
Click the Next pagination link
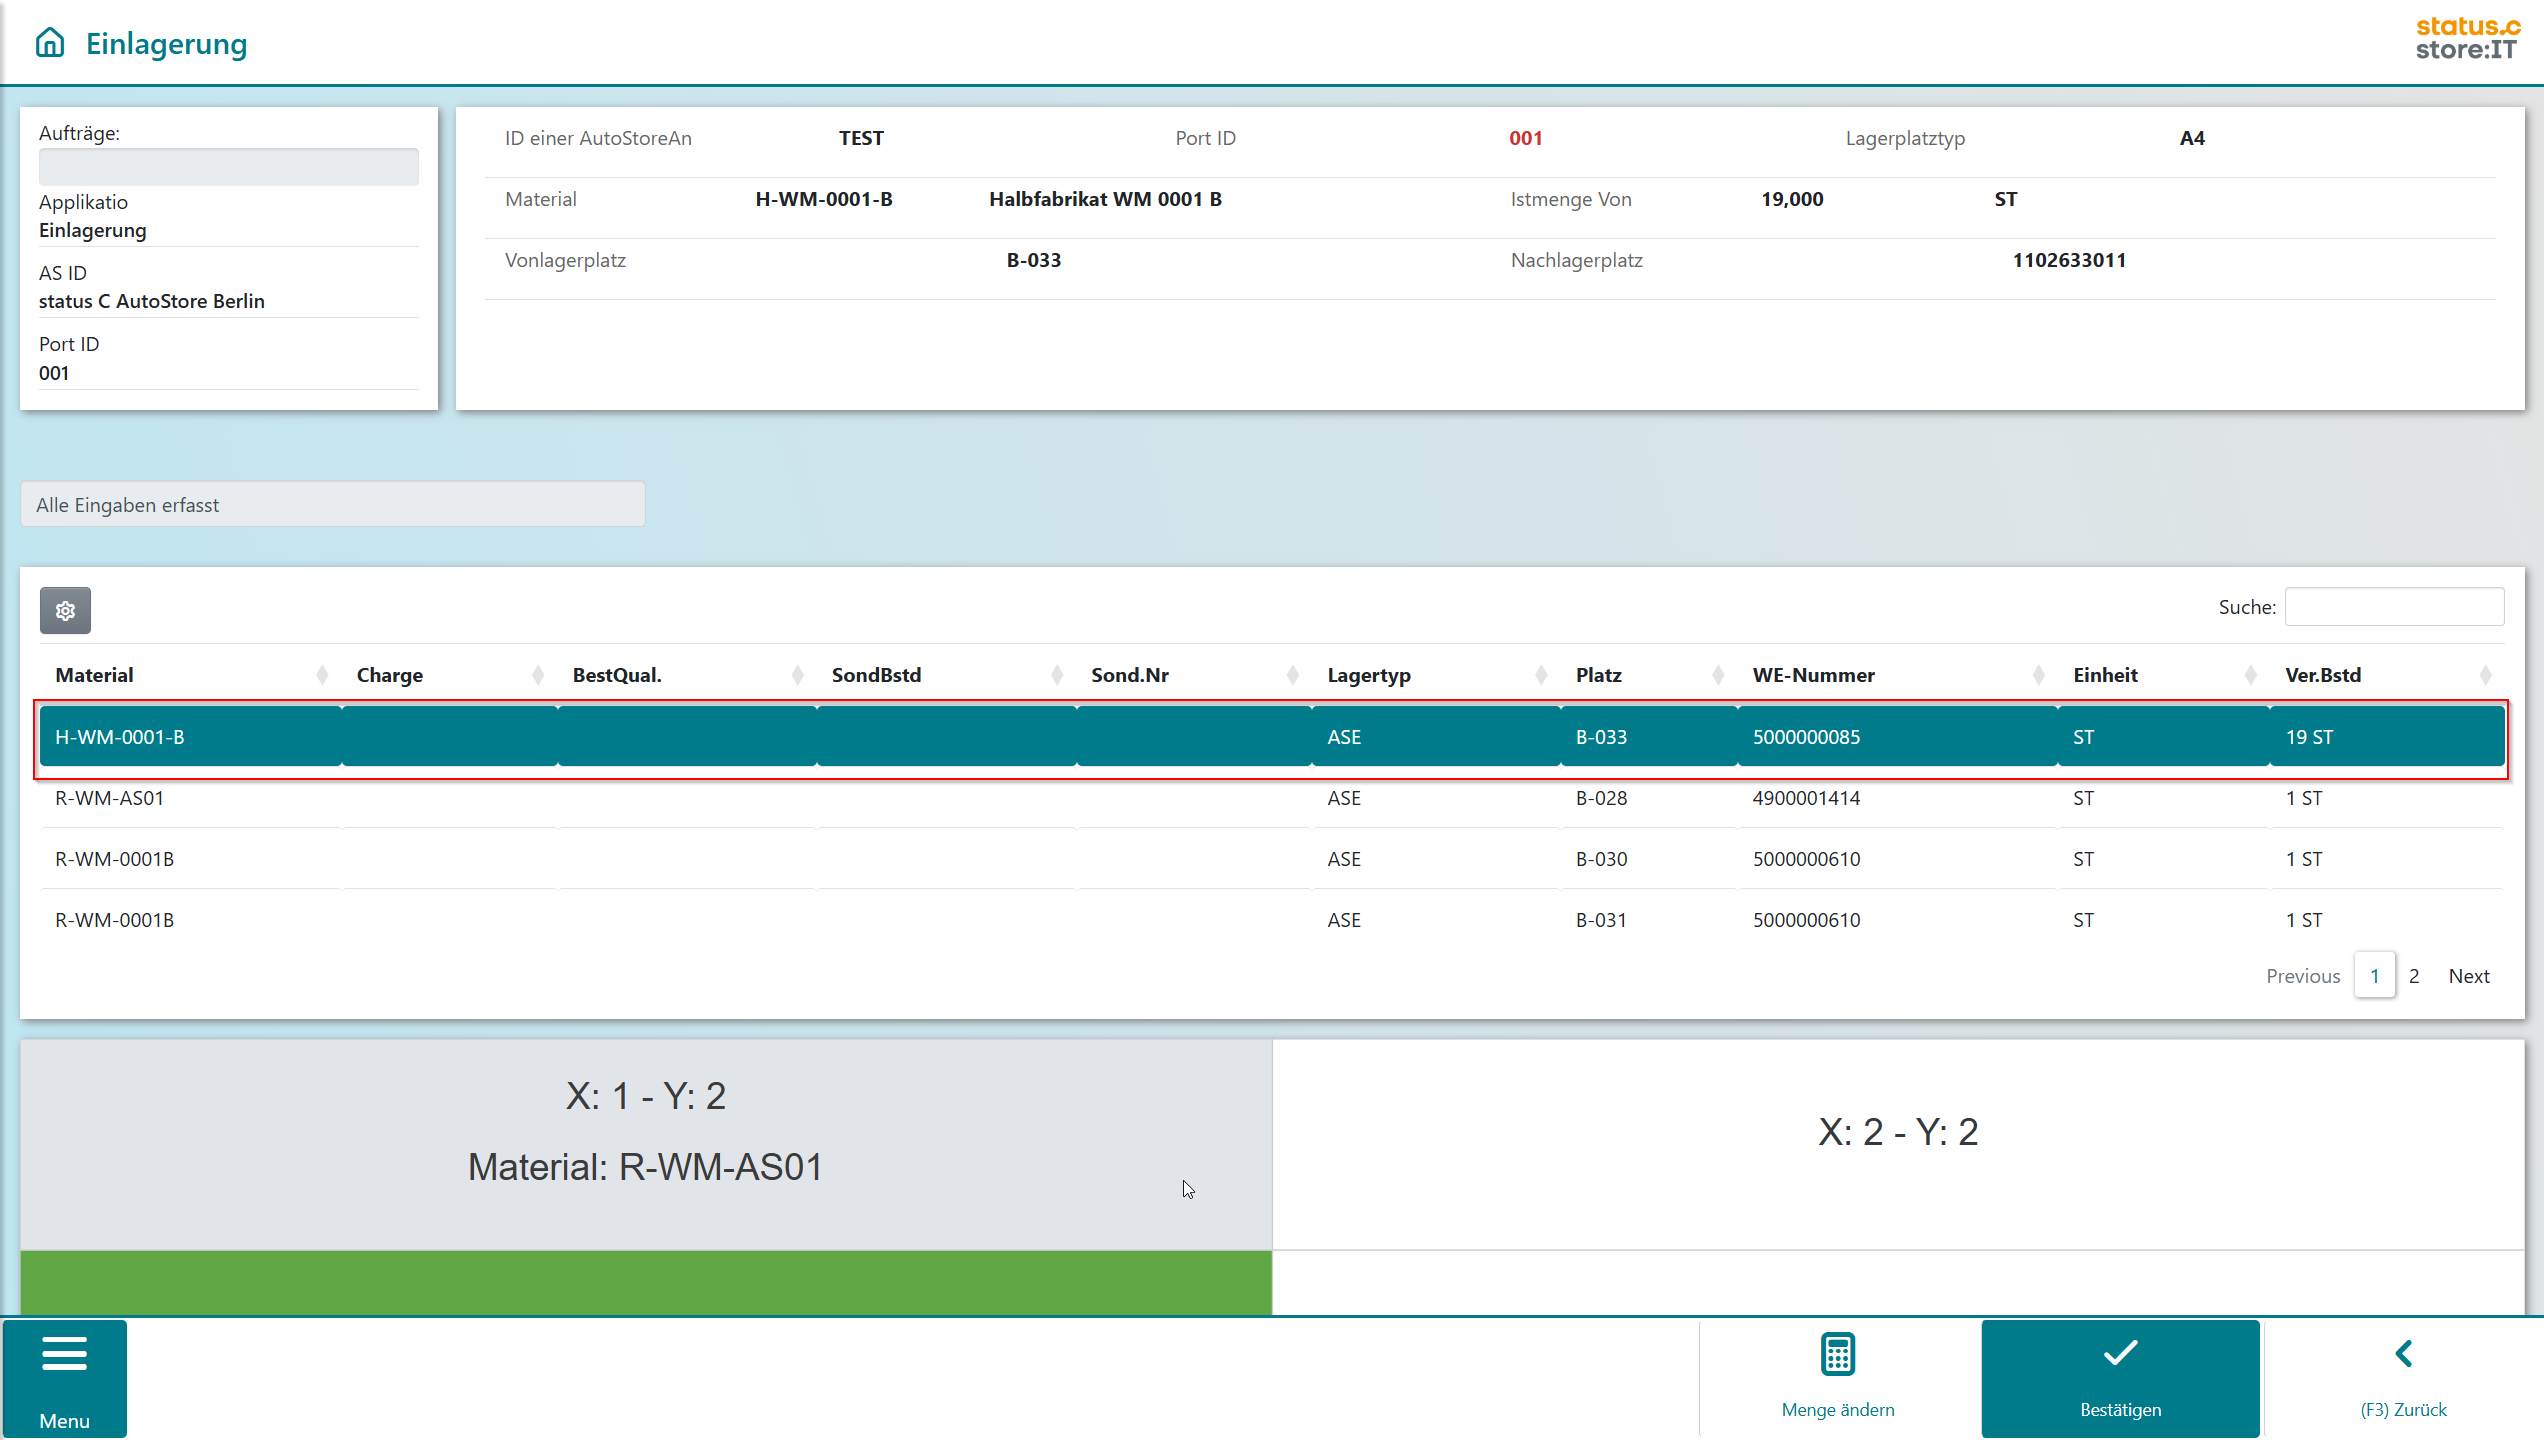tap(2468, 976)
